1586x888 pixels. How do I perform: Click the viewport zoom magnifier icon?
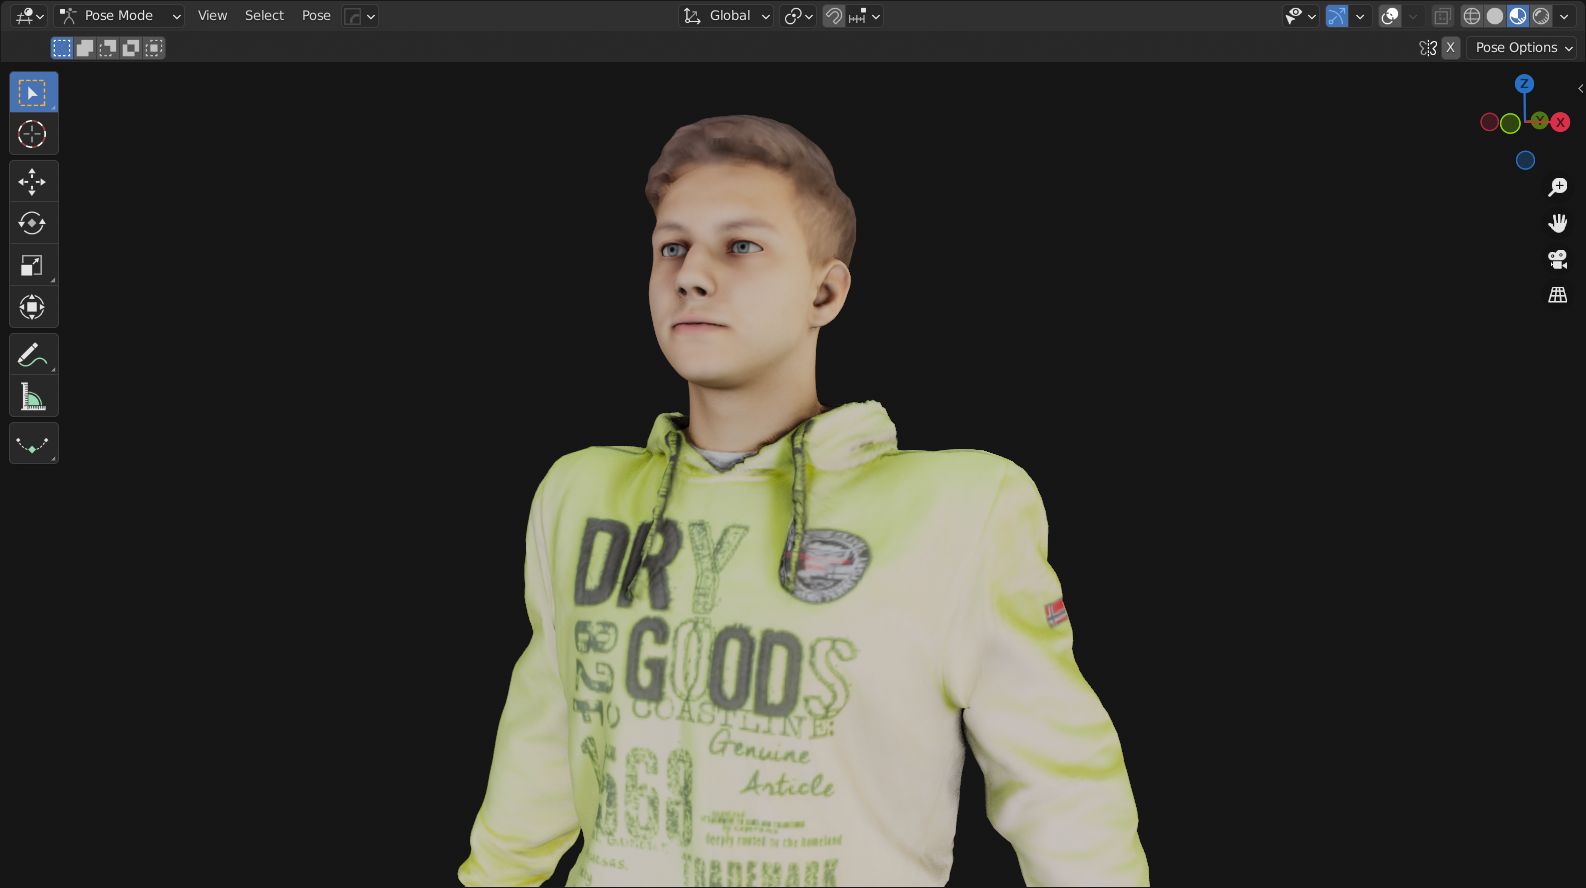(1558, 187)
